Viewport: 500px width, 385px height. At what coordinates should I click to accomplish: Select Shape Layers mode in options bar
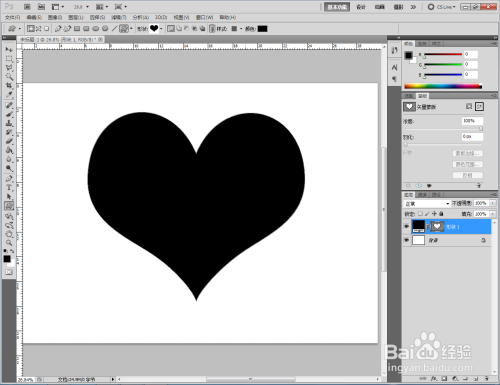pyautogui.click(x=31, y=29)
